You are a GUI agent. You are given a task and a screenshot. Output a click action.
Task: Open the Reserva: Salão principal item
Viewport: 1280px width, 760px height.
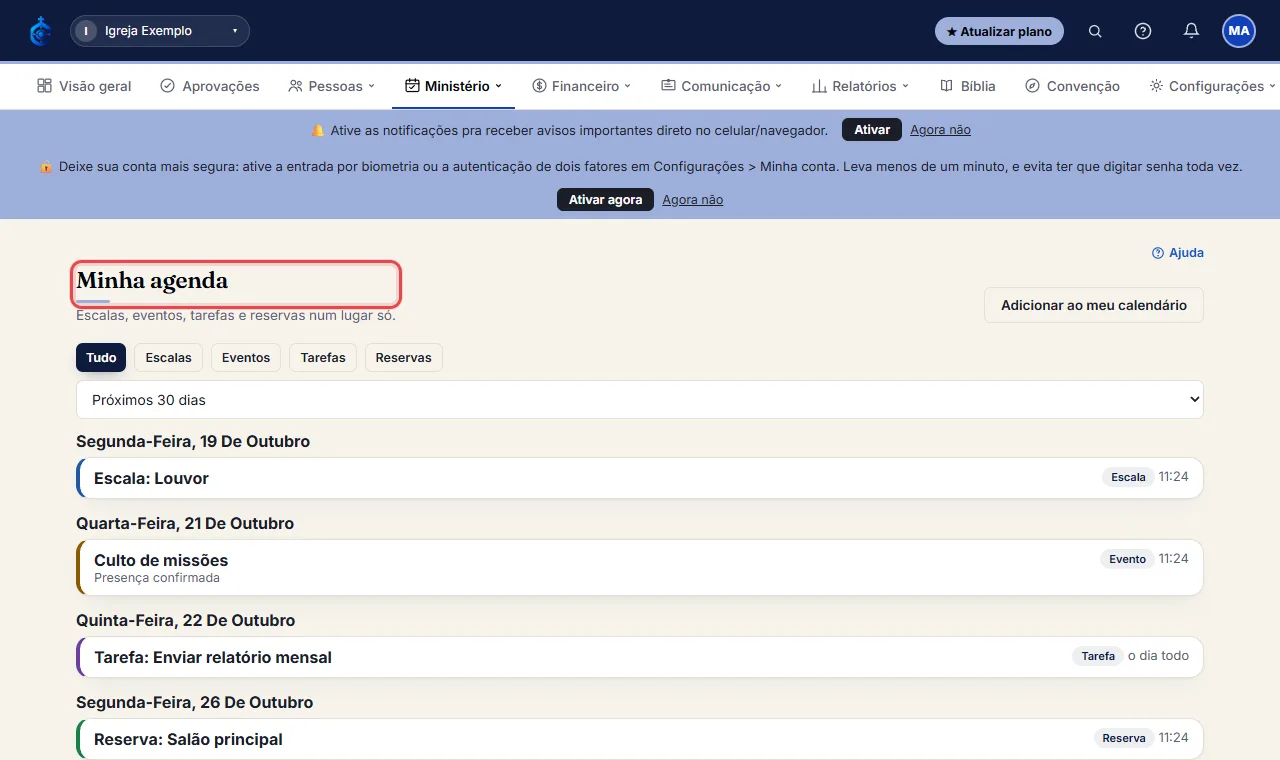[x=640, y=739]
